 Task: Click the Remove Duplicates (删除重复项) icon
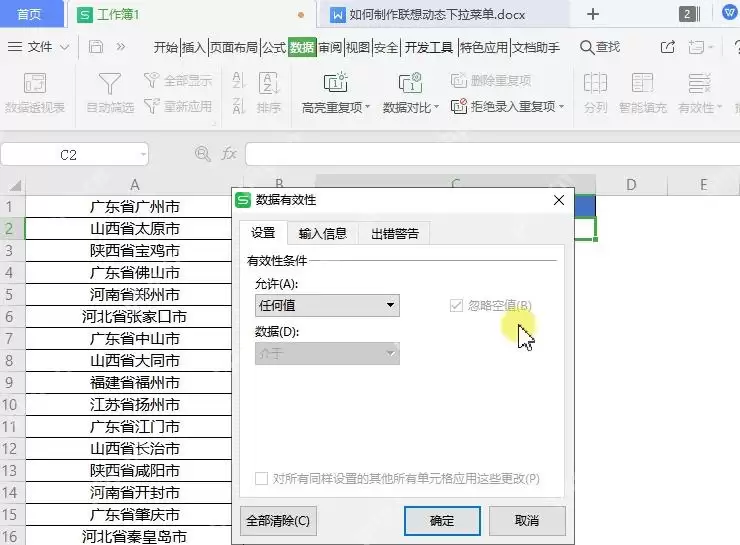(458, 81)
